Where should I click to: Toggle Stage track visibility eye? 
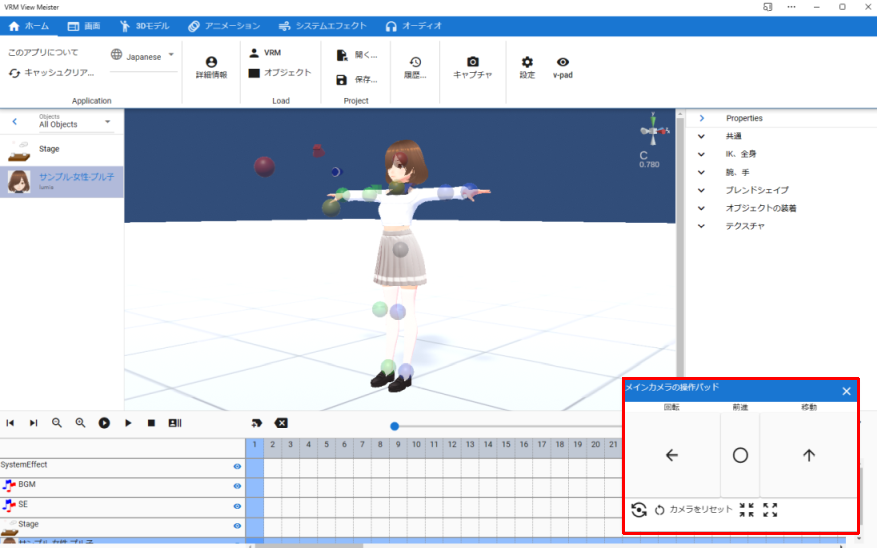tap(237, 526)
